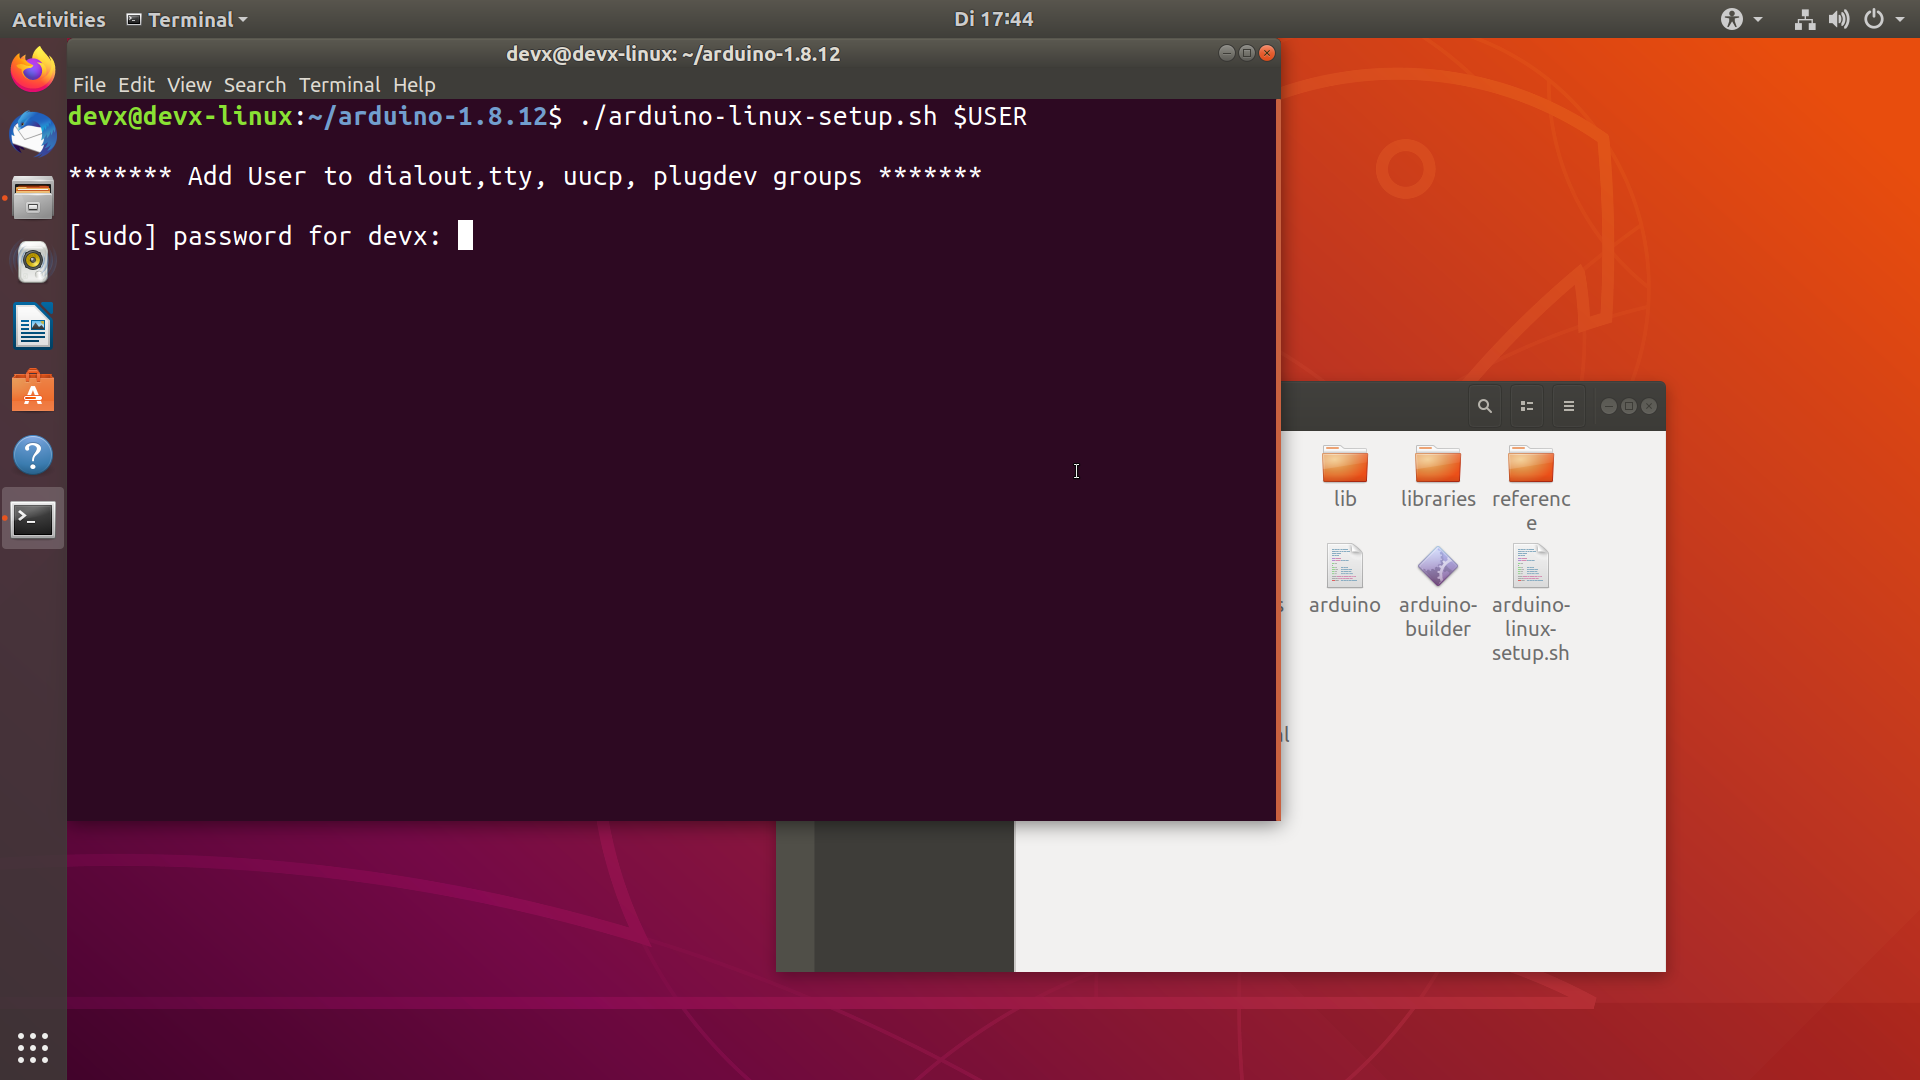
Task: Open the Edit menu in Terminal
Action: point(136,85)
